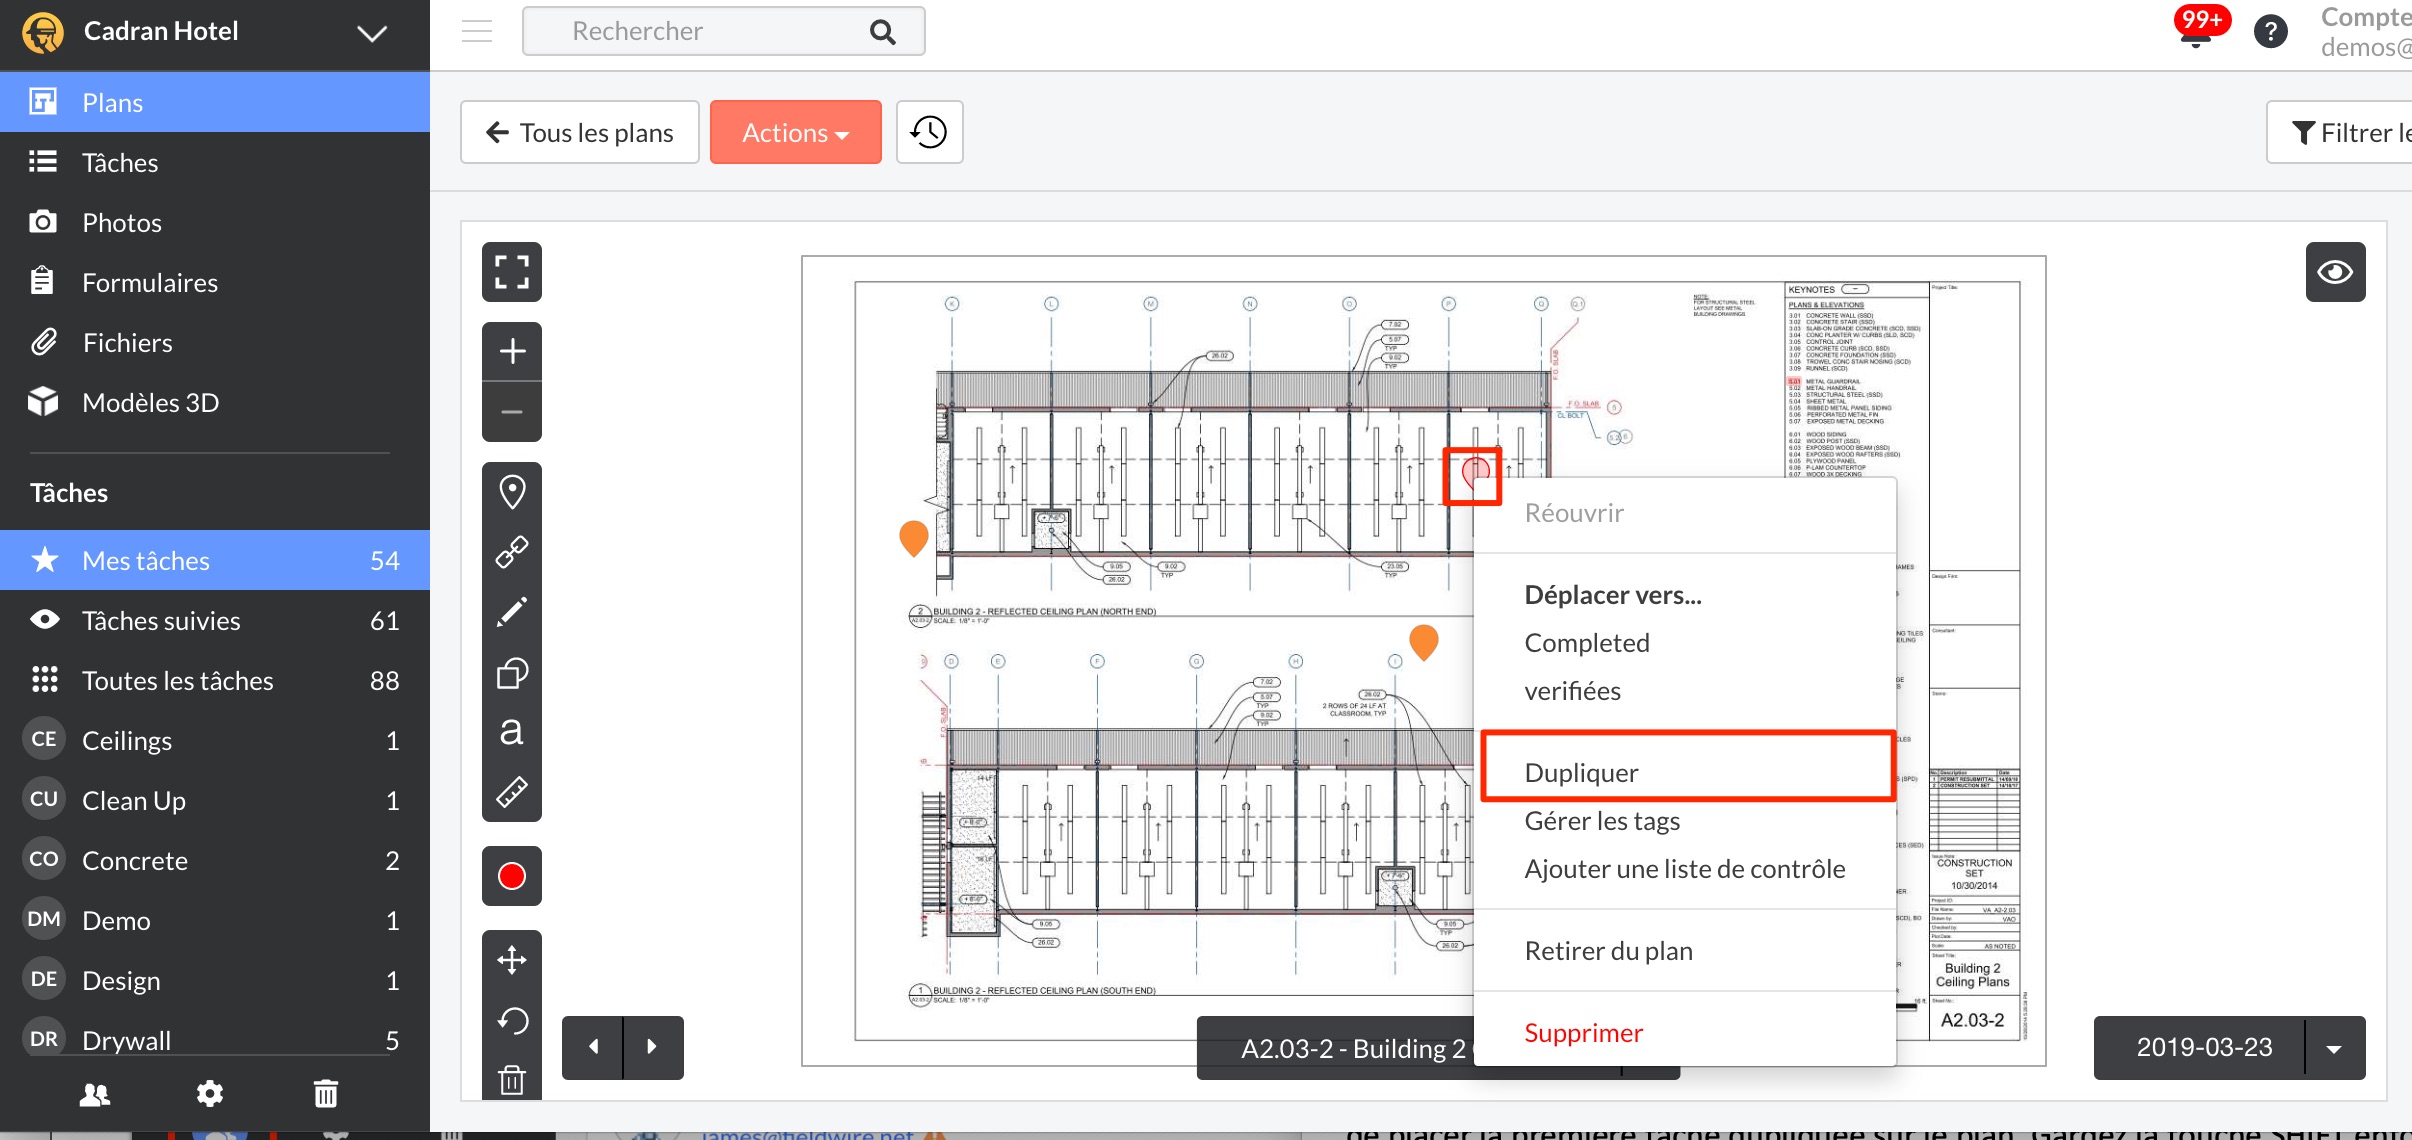Viewport: 2412px width, 1140px height.
Task: Select the ruler measurement tool
Action: 512,792
